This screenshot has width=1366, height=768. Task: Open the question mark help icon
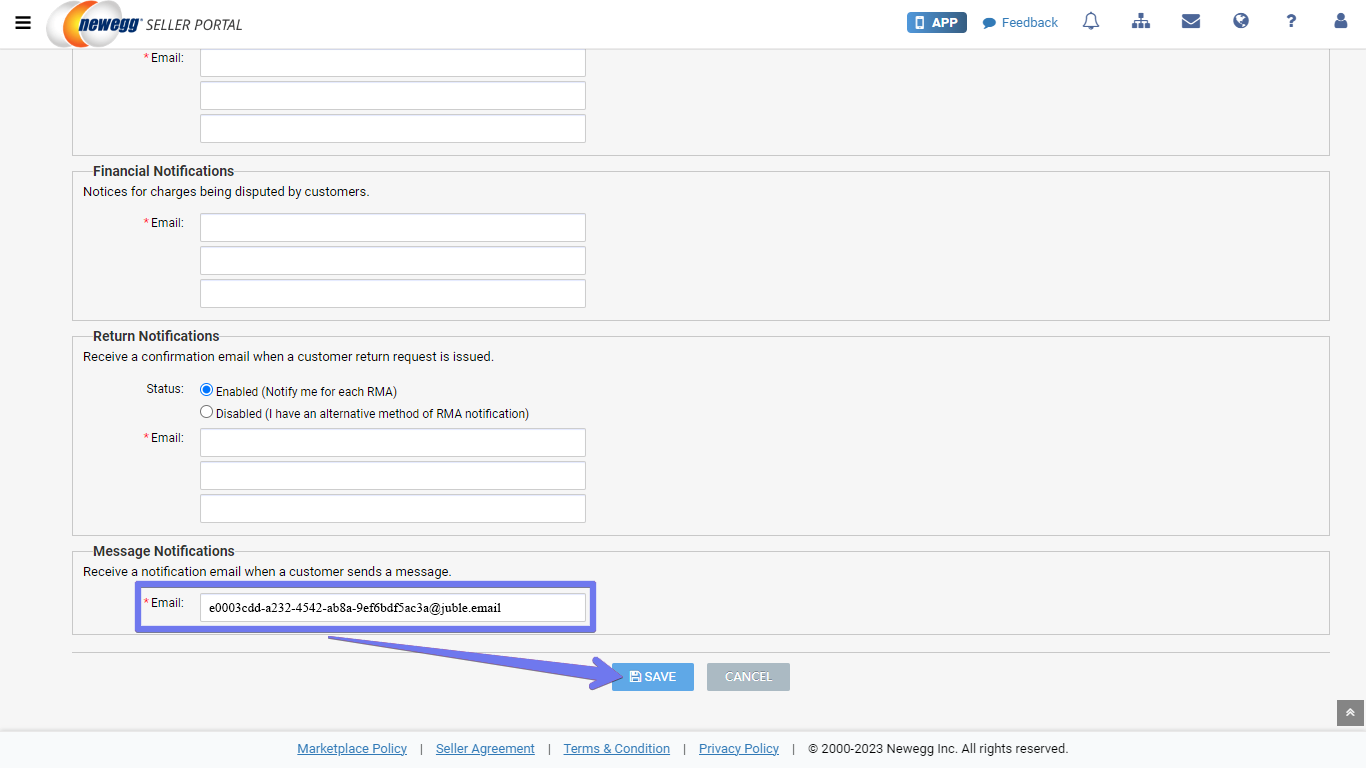pos(1291,22)
